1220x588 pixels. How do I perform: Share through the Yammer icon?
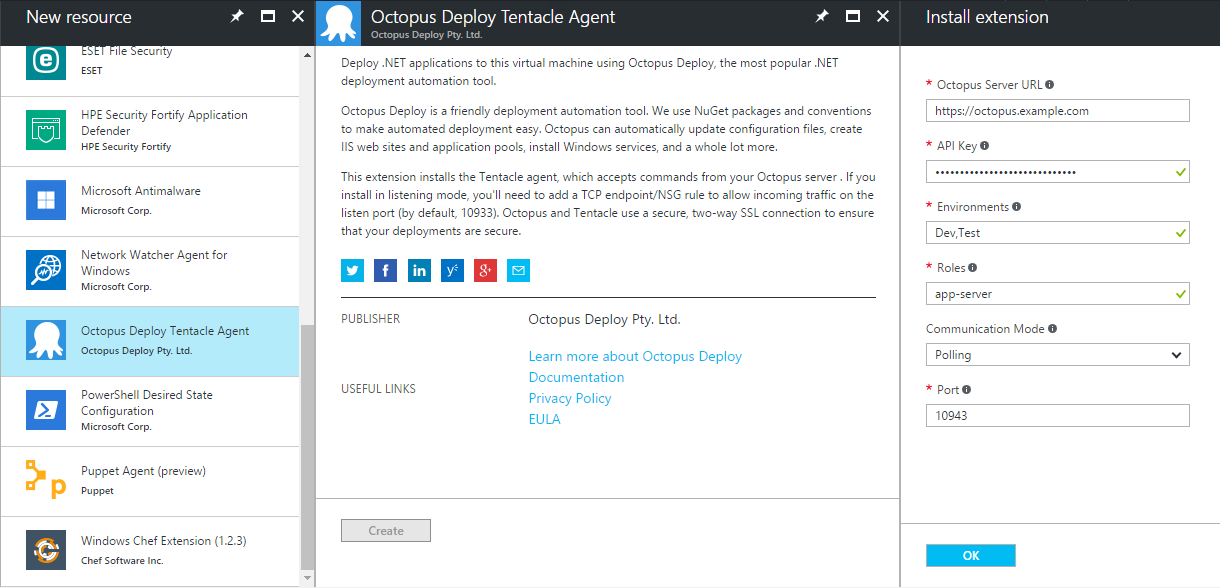(x=452, y=270)
